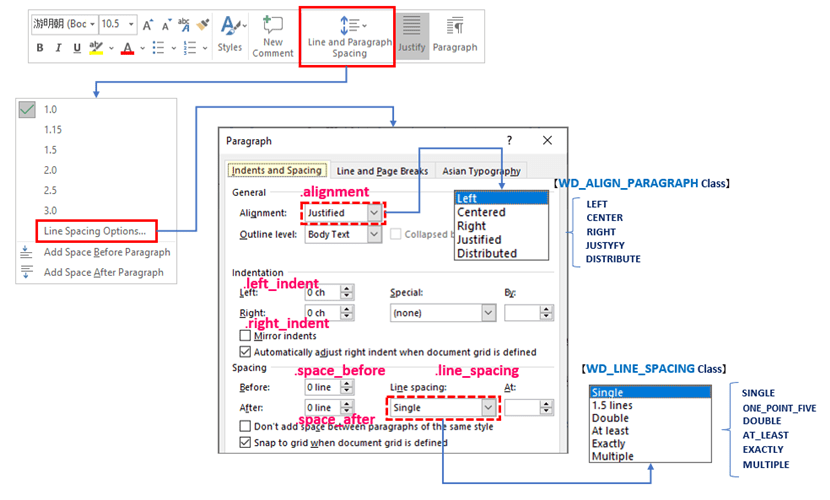Toggle Mirror indents checkbox

pyautogui.click(x=245, y=335)
